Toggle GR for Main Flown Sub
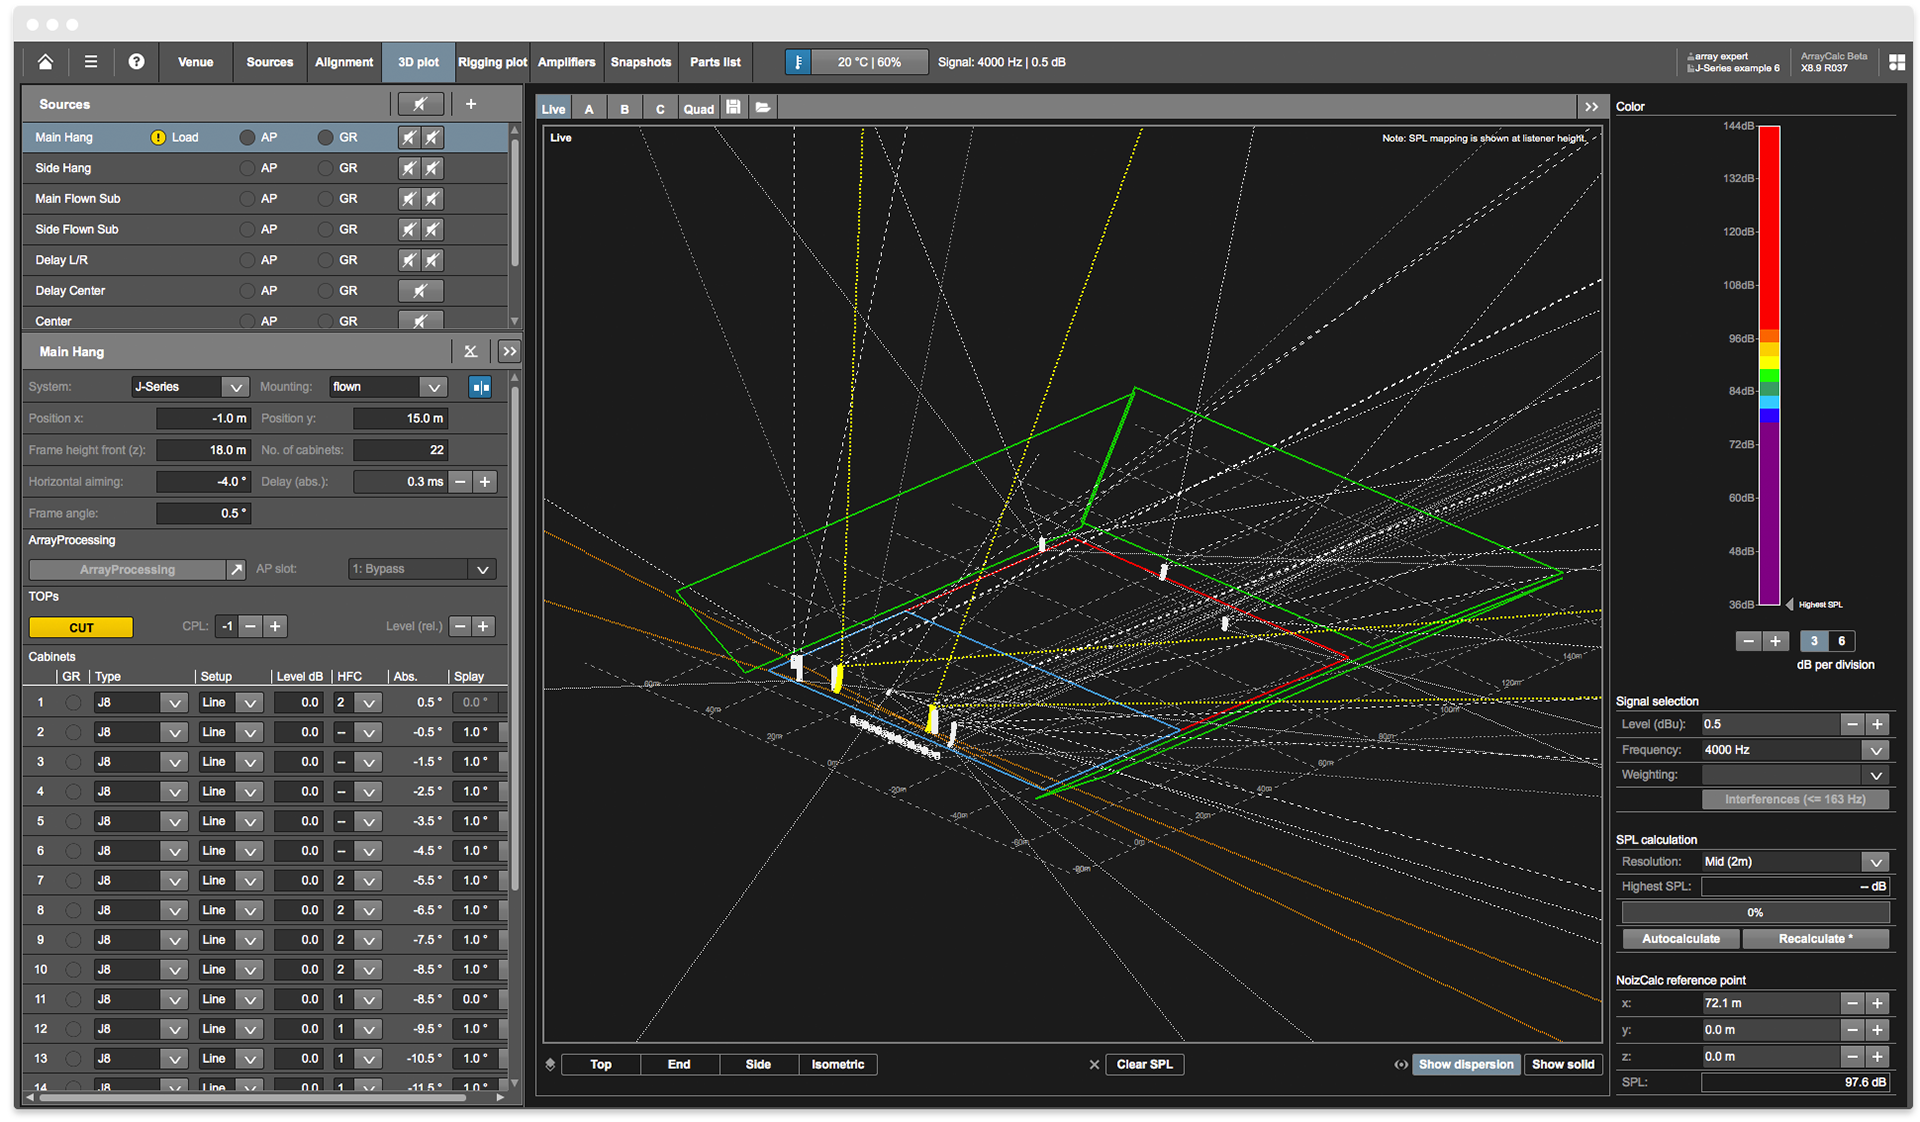The image size is (1920, 1122). (x=325, y=199)
